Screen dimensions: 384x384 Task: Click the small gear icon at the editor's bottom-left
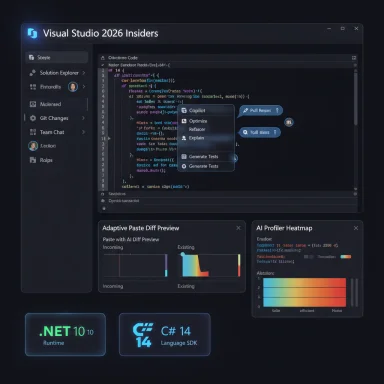pyautogui.click(x=104, y=208)
